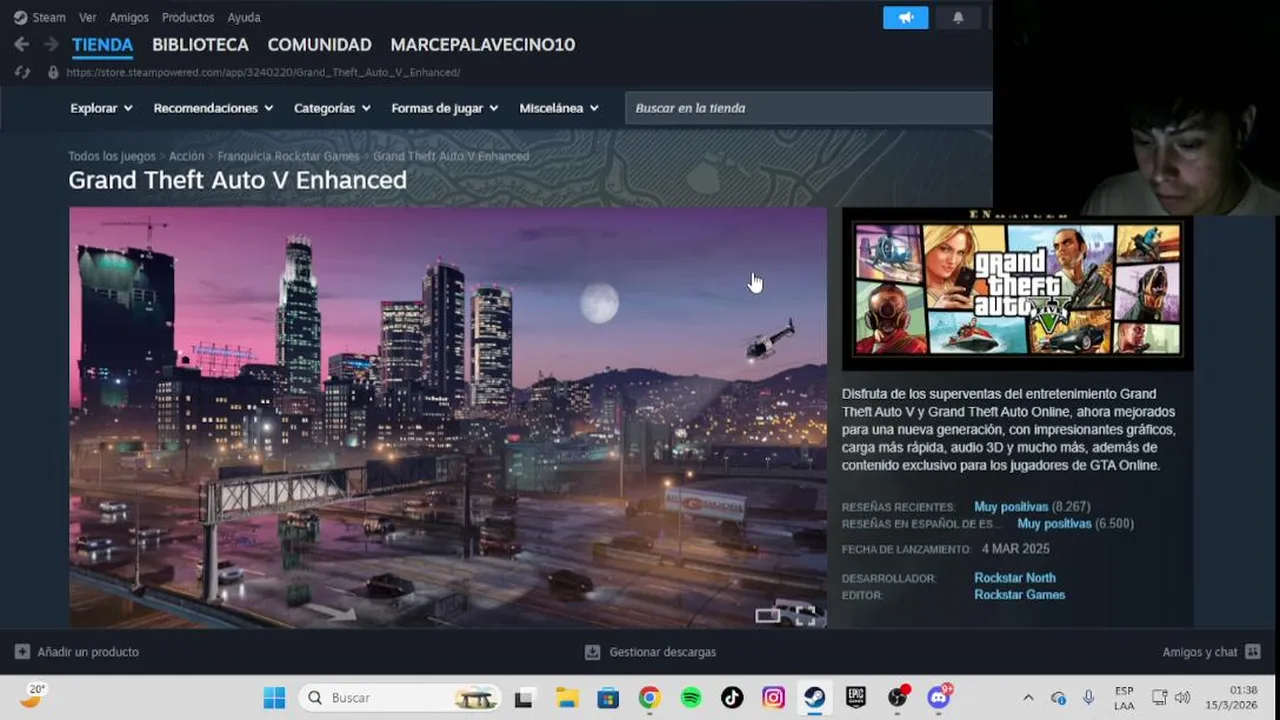The image size is (1280, 720).
Task: Open the bell notifications icon
Action: pyautogui.click(x=958, y=17)
